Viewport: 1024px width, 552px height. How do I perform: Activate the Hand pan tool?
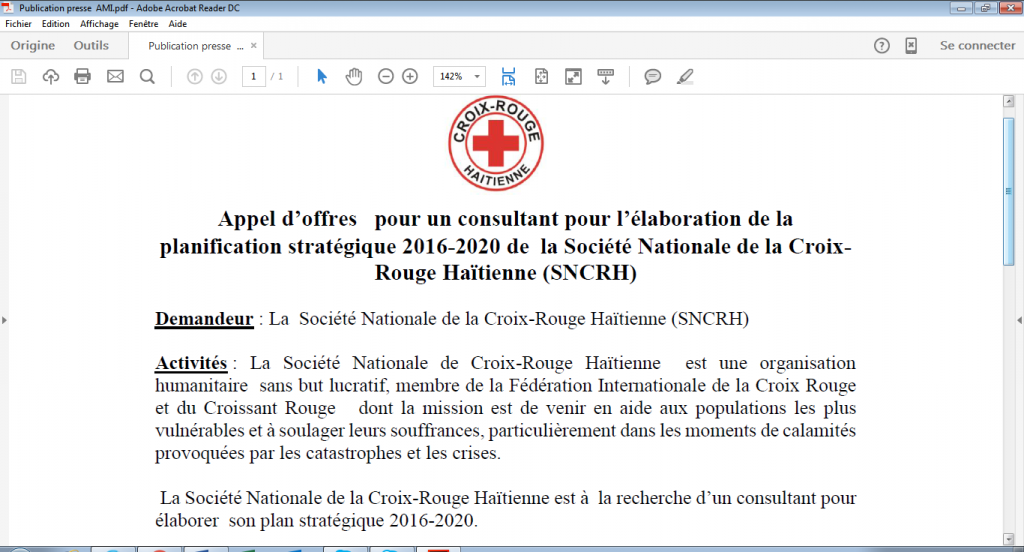pos(354,76)
